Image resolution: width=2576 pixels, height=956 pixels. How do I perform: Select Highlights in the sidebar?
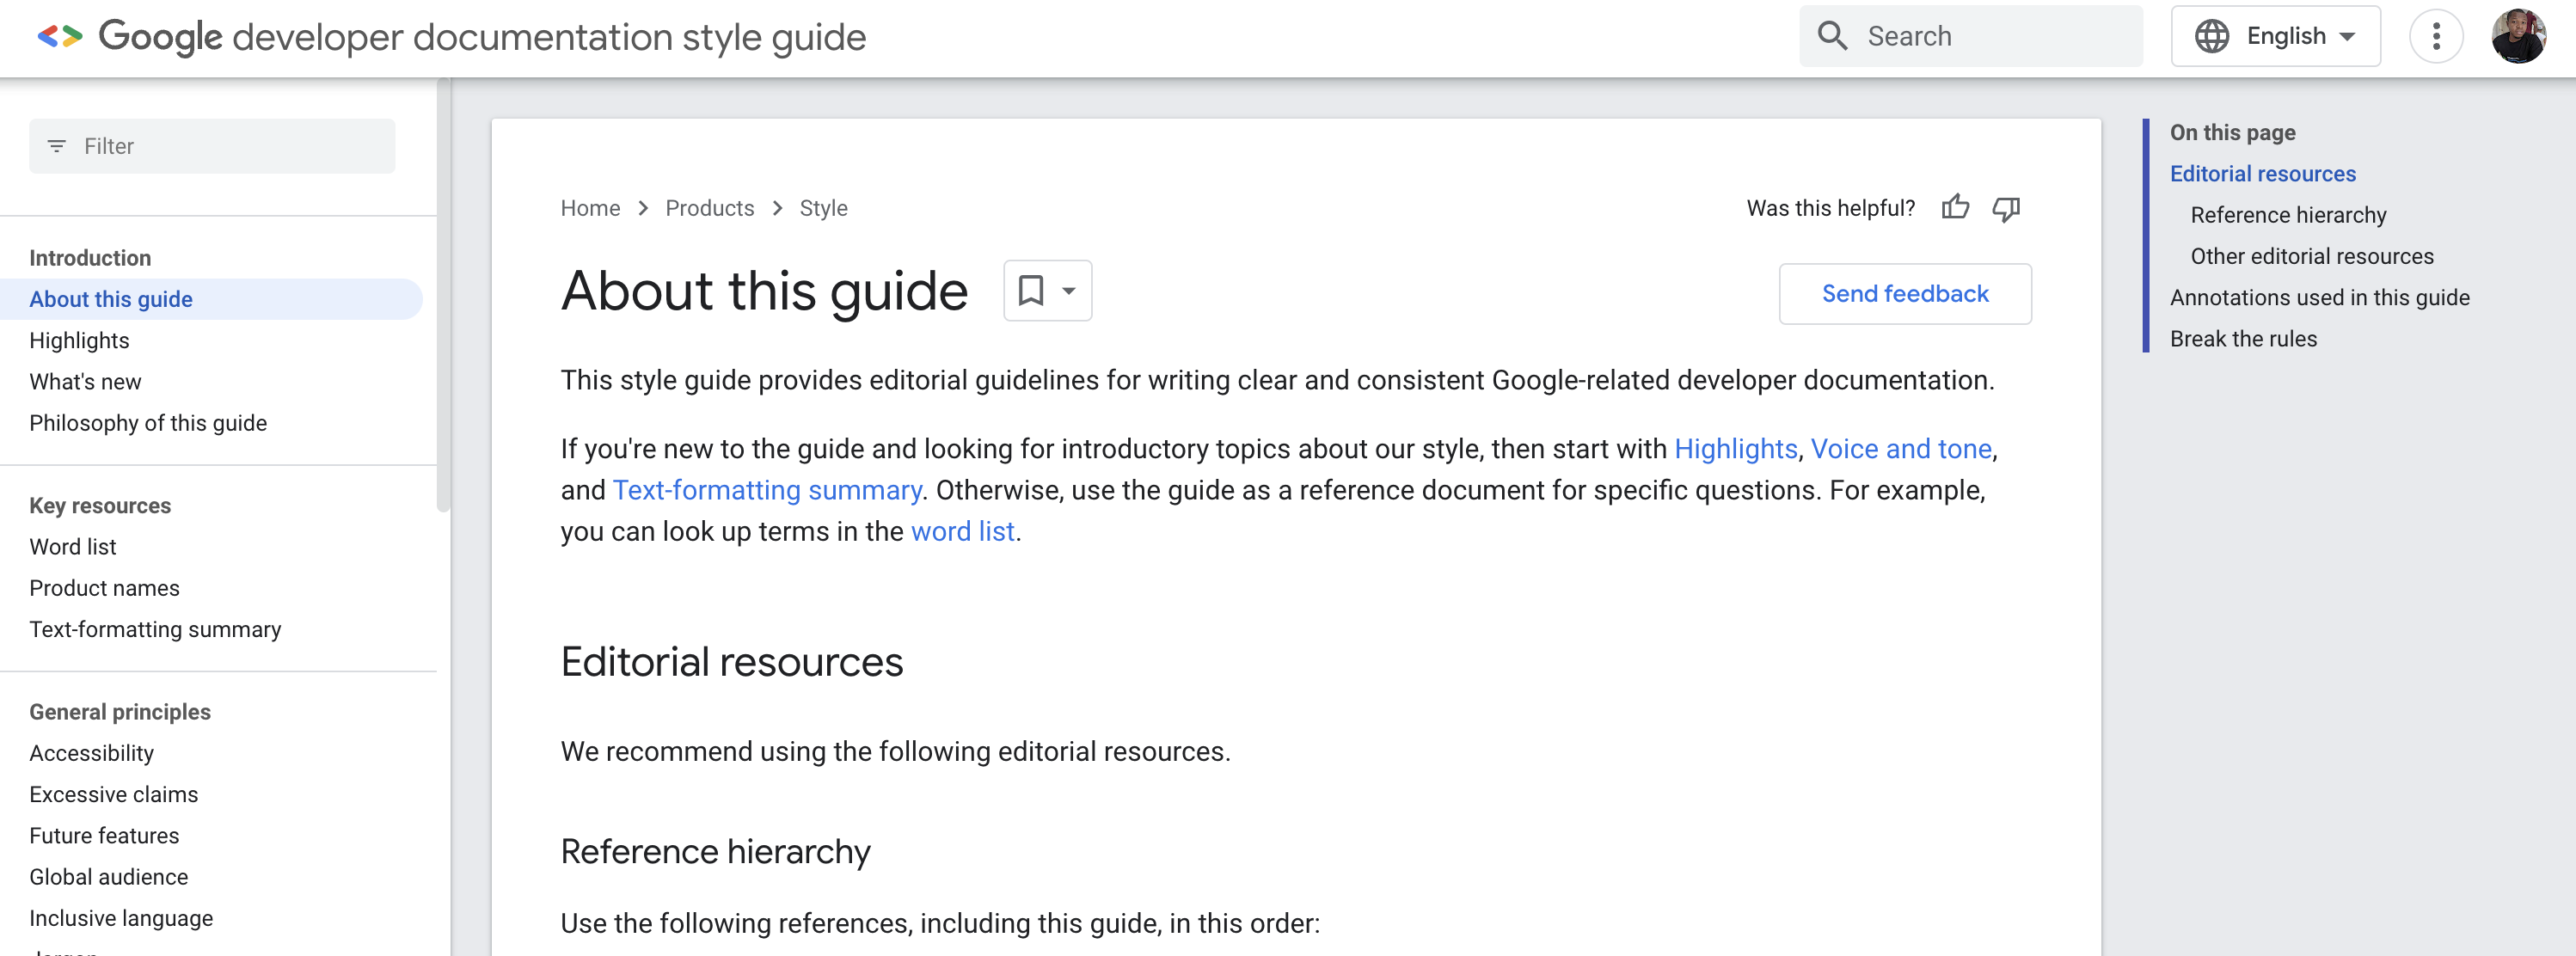[x=79, y=340]
